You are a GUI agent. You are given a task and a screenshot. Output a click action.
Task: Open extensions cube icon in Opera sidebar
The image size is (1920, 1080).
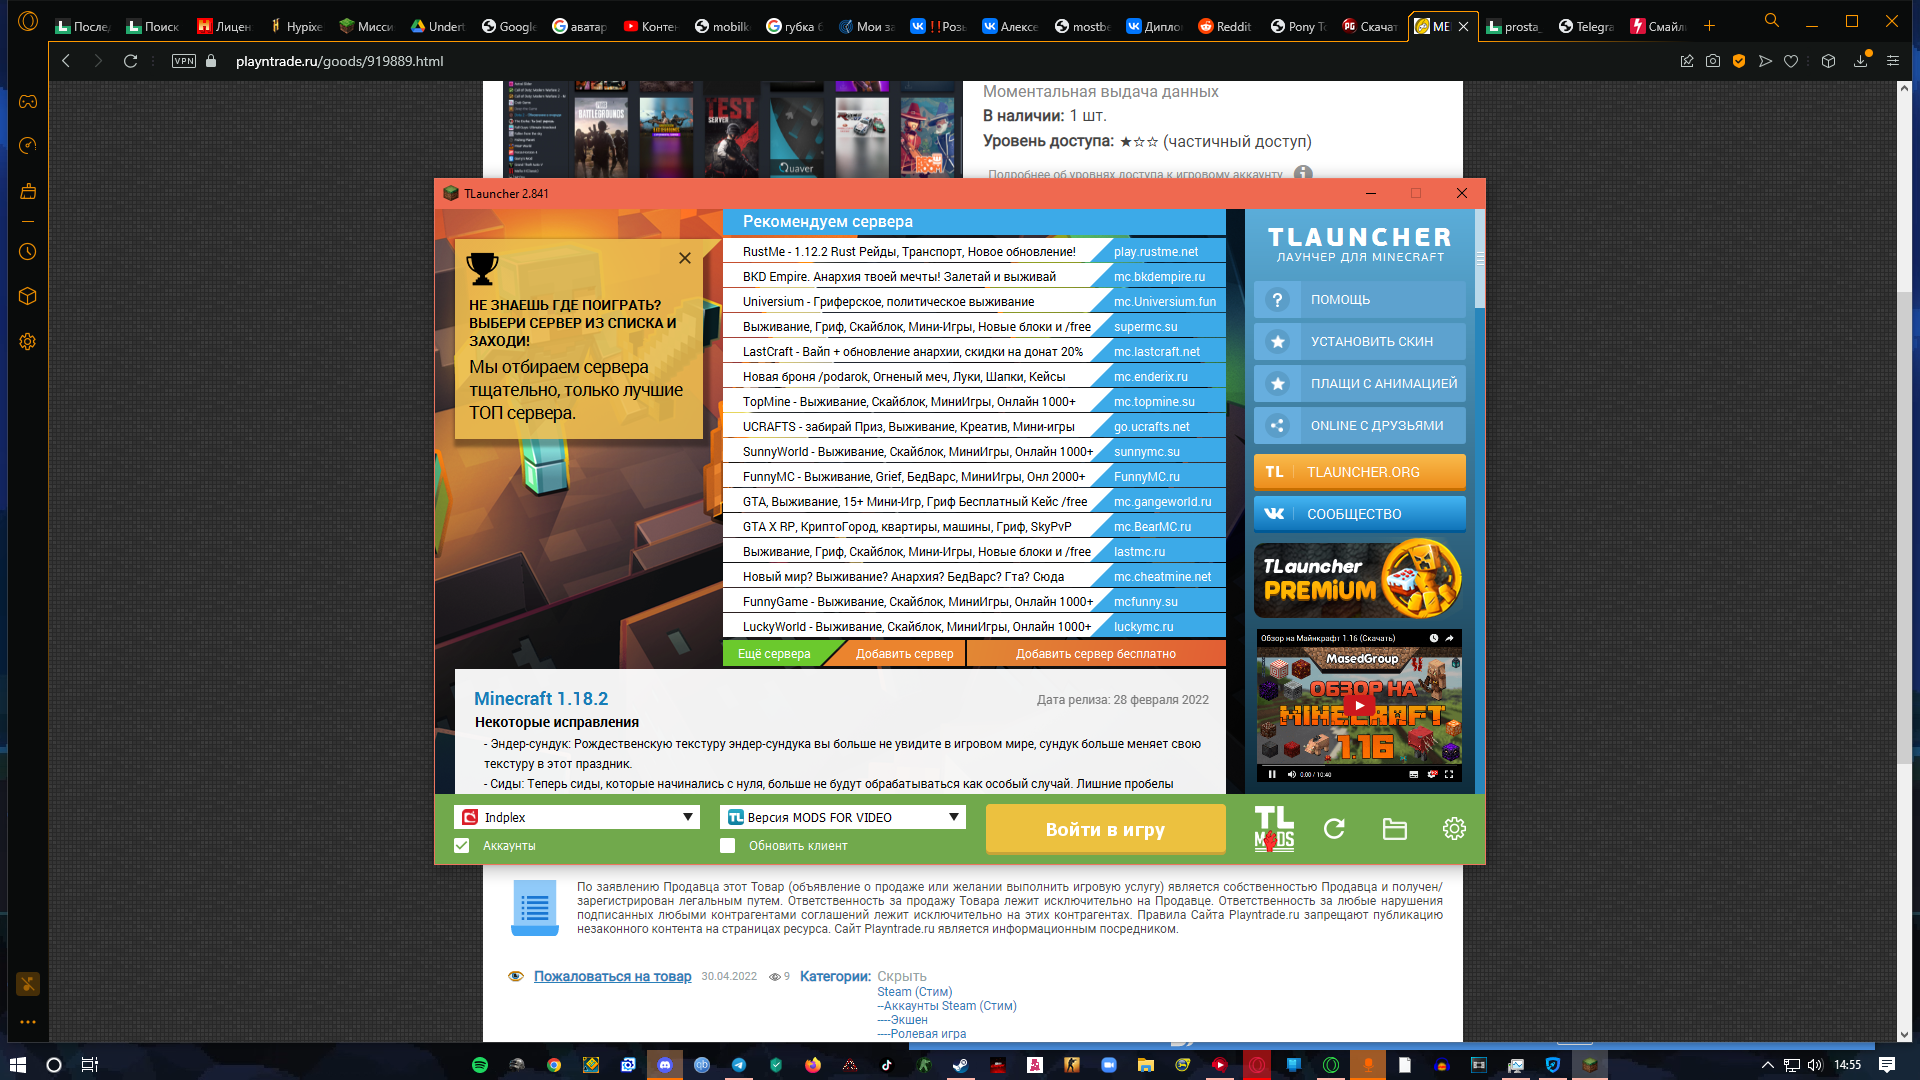(x=28, y=296)
